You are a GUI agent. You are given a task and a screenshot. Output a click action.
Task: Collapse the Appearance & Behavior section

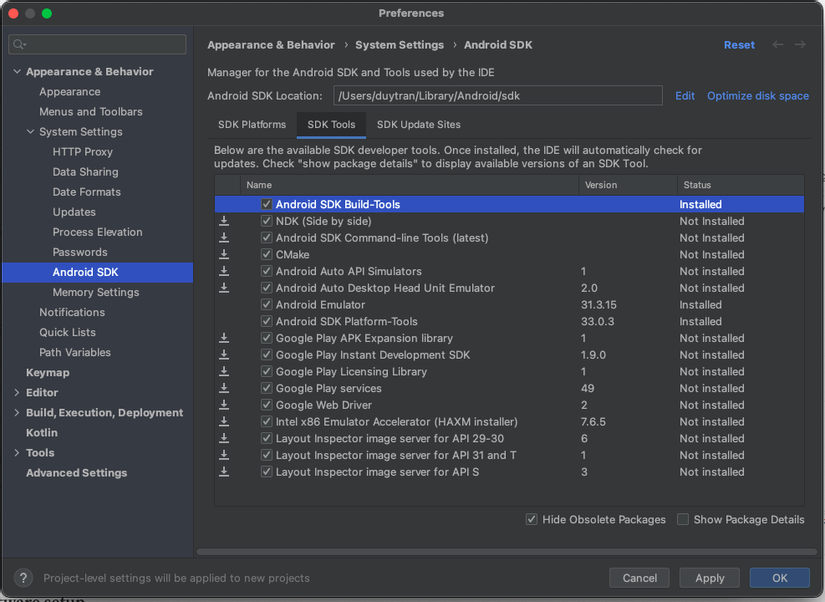17,71
